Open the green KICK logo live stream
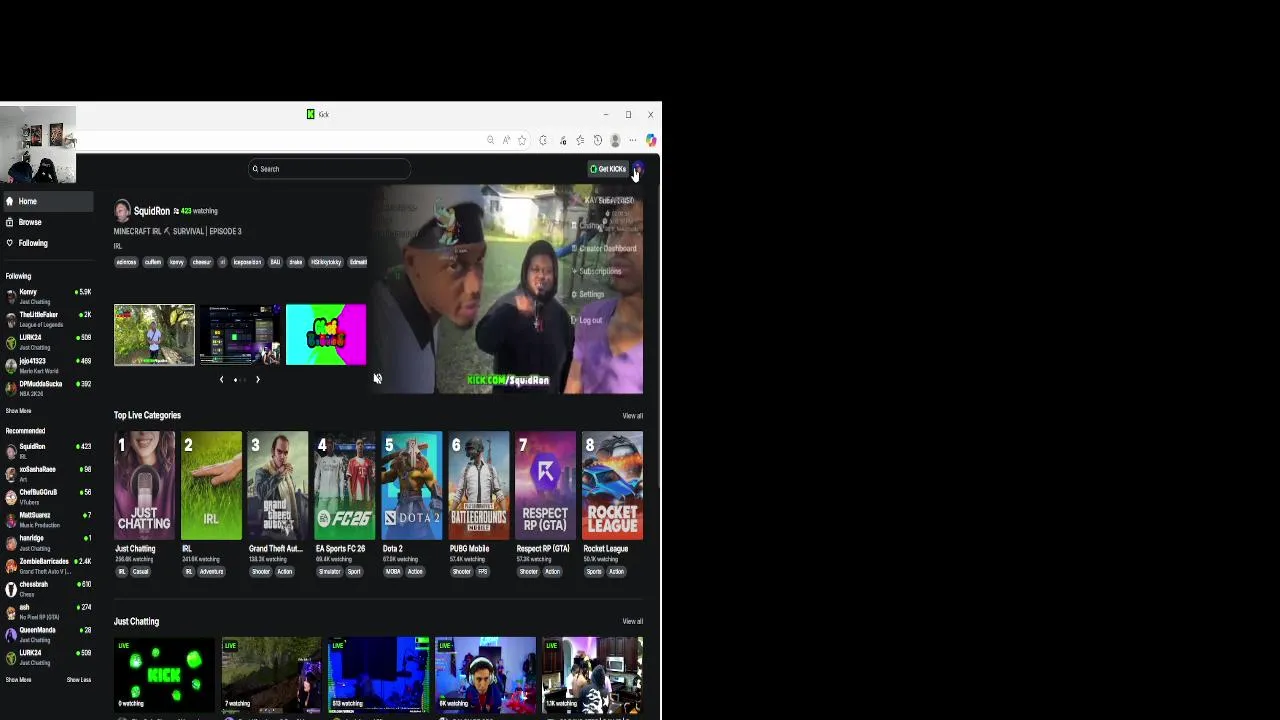1280x720 pixels. tap(164, 673)
